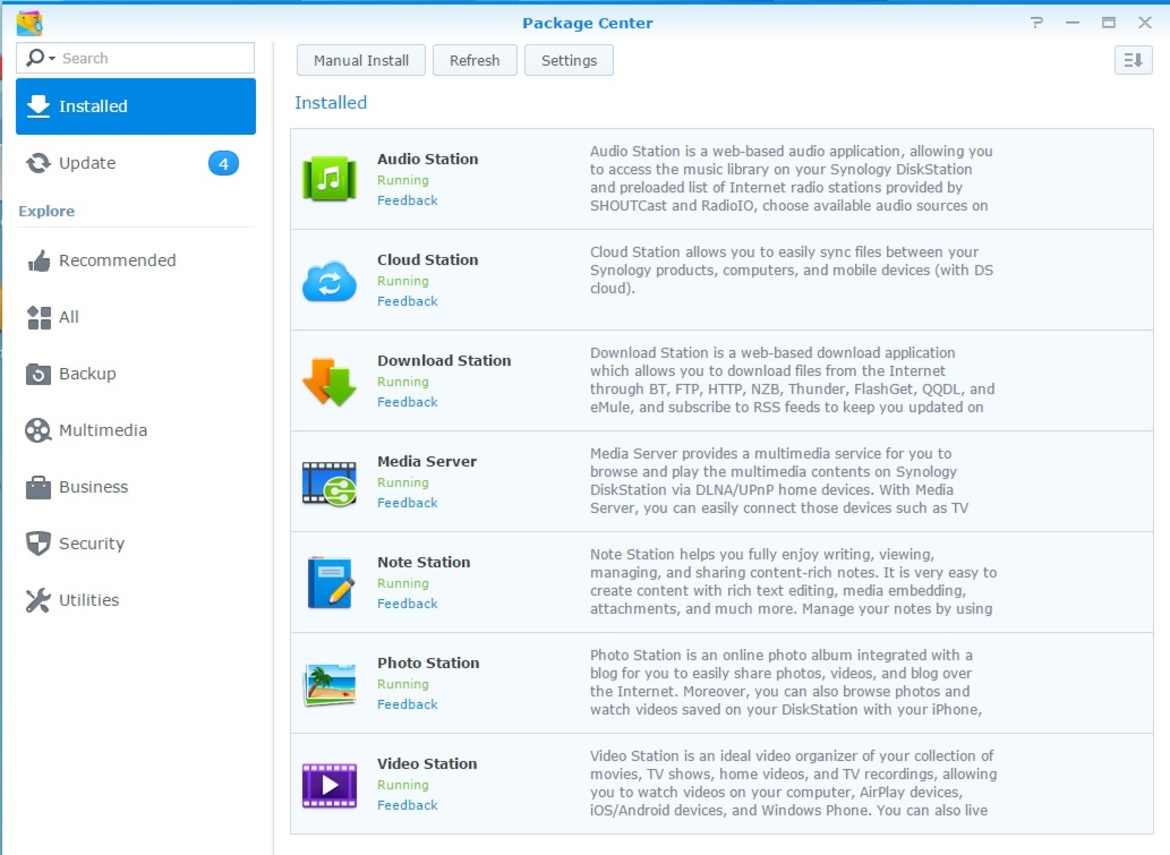
Task: Toggle the sort order icon button
Action: tap(1133, 60)
